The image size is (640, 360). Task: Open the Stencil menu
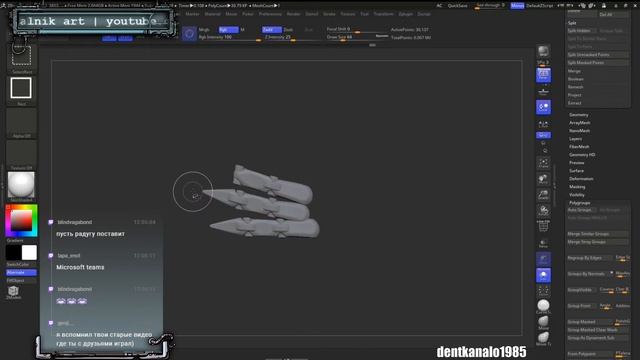[x=311, y=14]
